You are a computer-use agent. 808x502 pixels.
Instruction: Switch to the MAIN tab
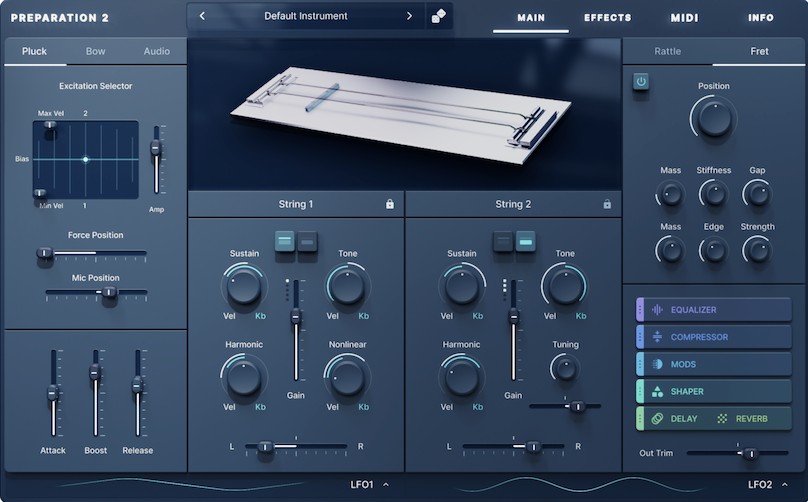pyautogui.click(x=531, y=18)
